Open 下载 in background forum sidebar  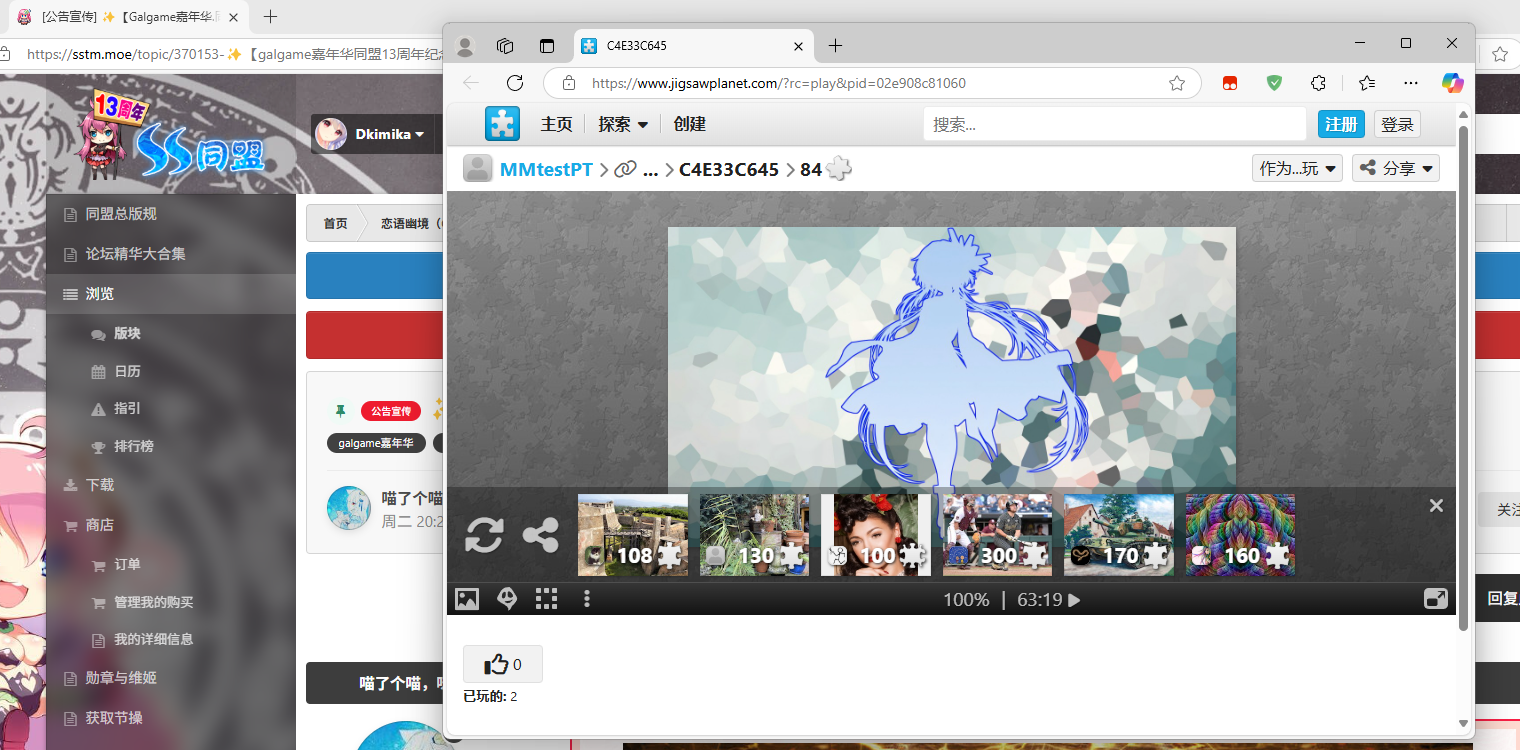100,485
